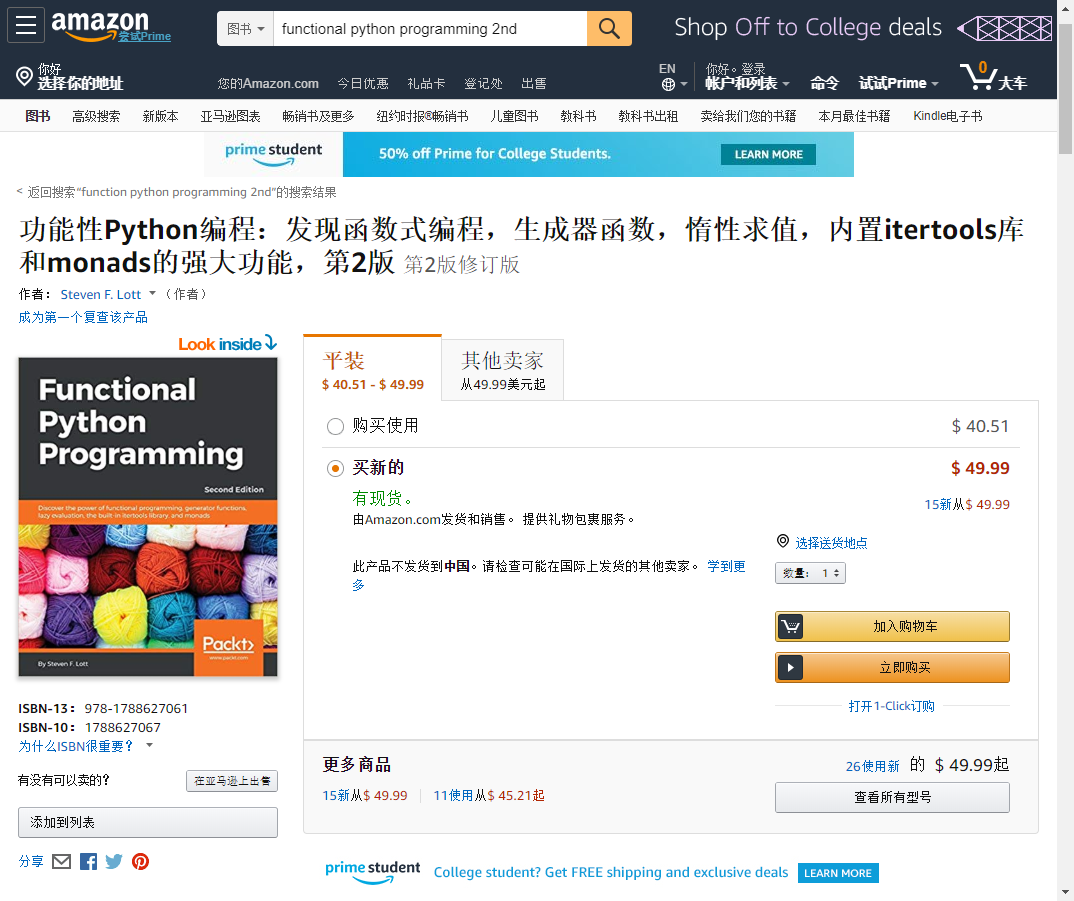Open the shopping cart icon
Image resolution: width=1074 pixels, height=901 pixels.
977,76
